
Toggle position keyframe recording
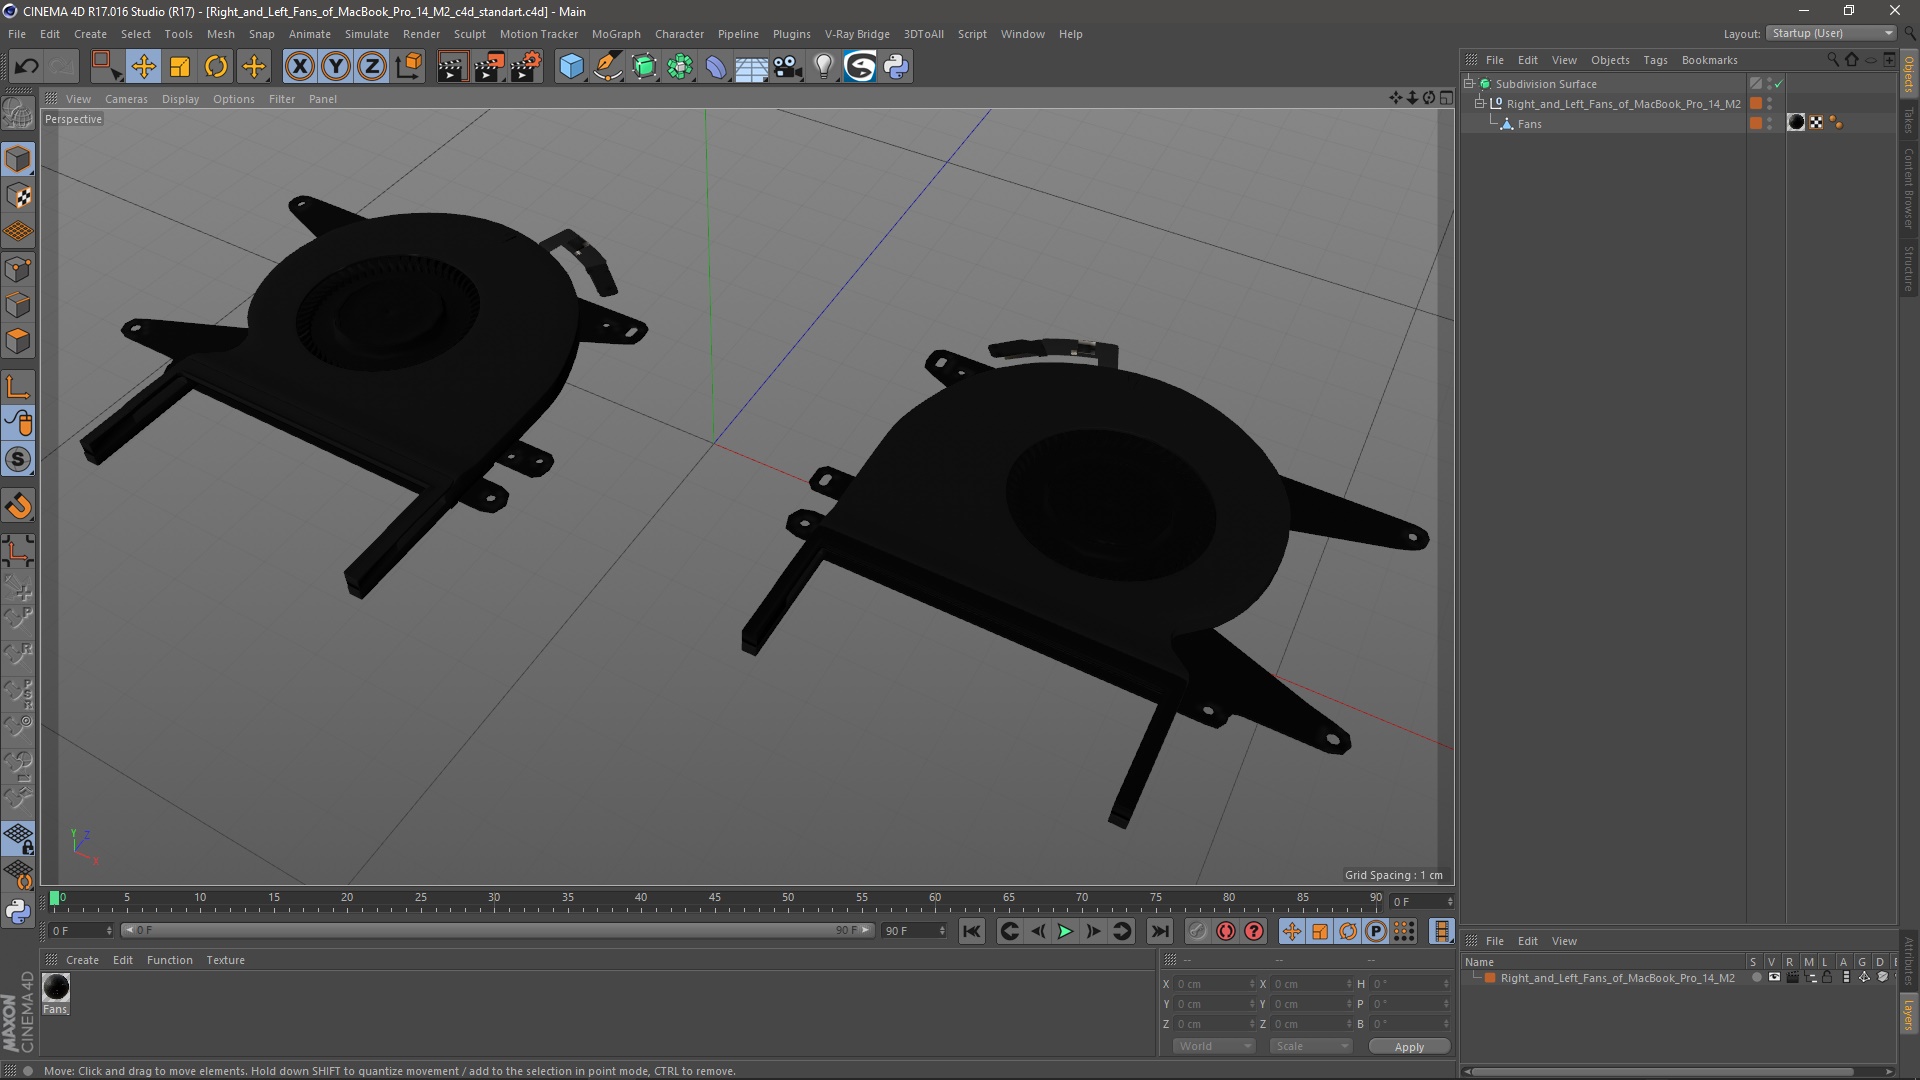pyautogui.click(x=1291, y=932)
